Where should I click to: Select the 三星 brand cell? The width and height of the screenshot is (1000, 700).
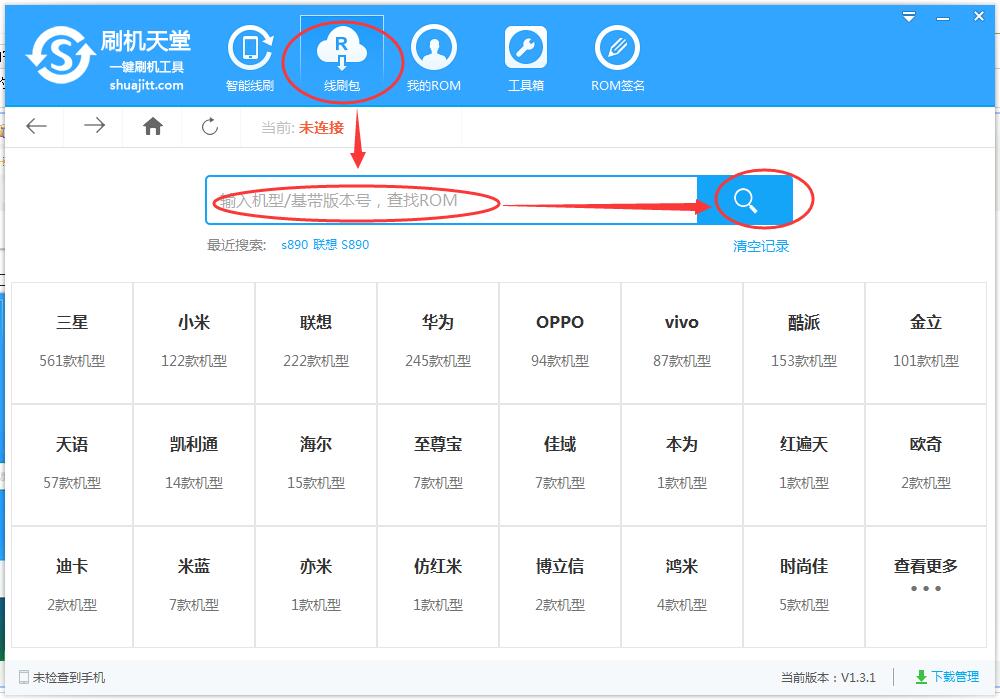point(71,340)
